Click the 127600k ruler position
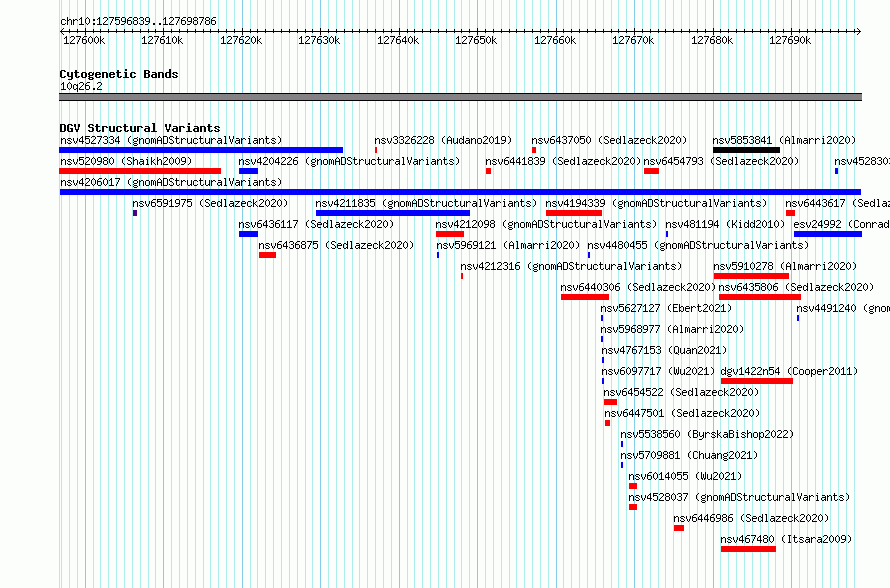The width and height of the screenshot is (890, 588). click(83, 40)
